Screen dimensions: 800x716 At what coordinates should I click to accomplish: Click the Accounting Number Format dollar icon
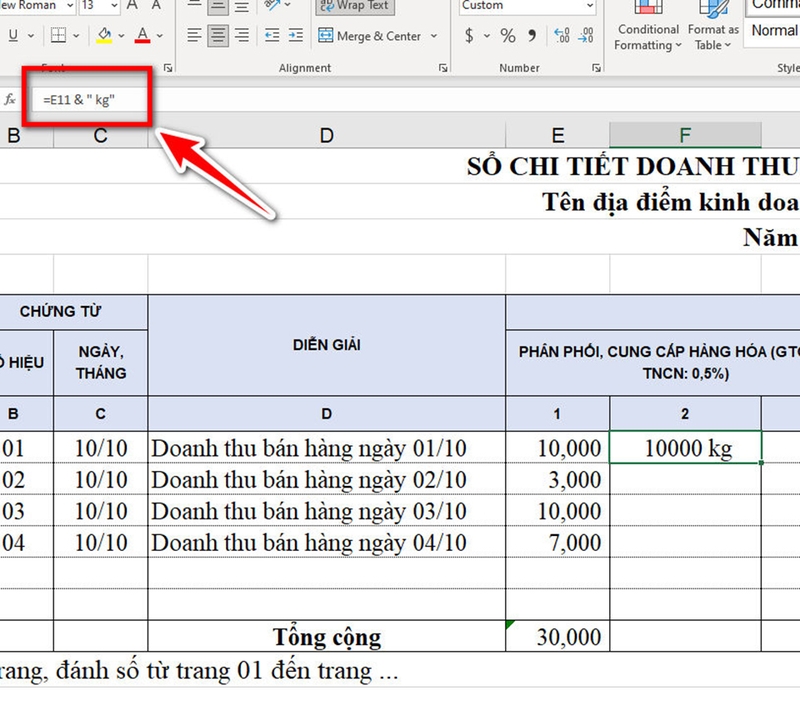[x=469, y=35]
